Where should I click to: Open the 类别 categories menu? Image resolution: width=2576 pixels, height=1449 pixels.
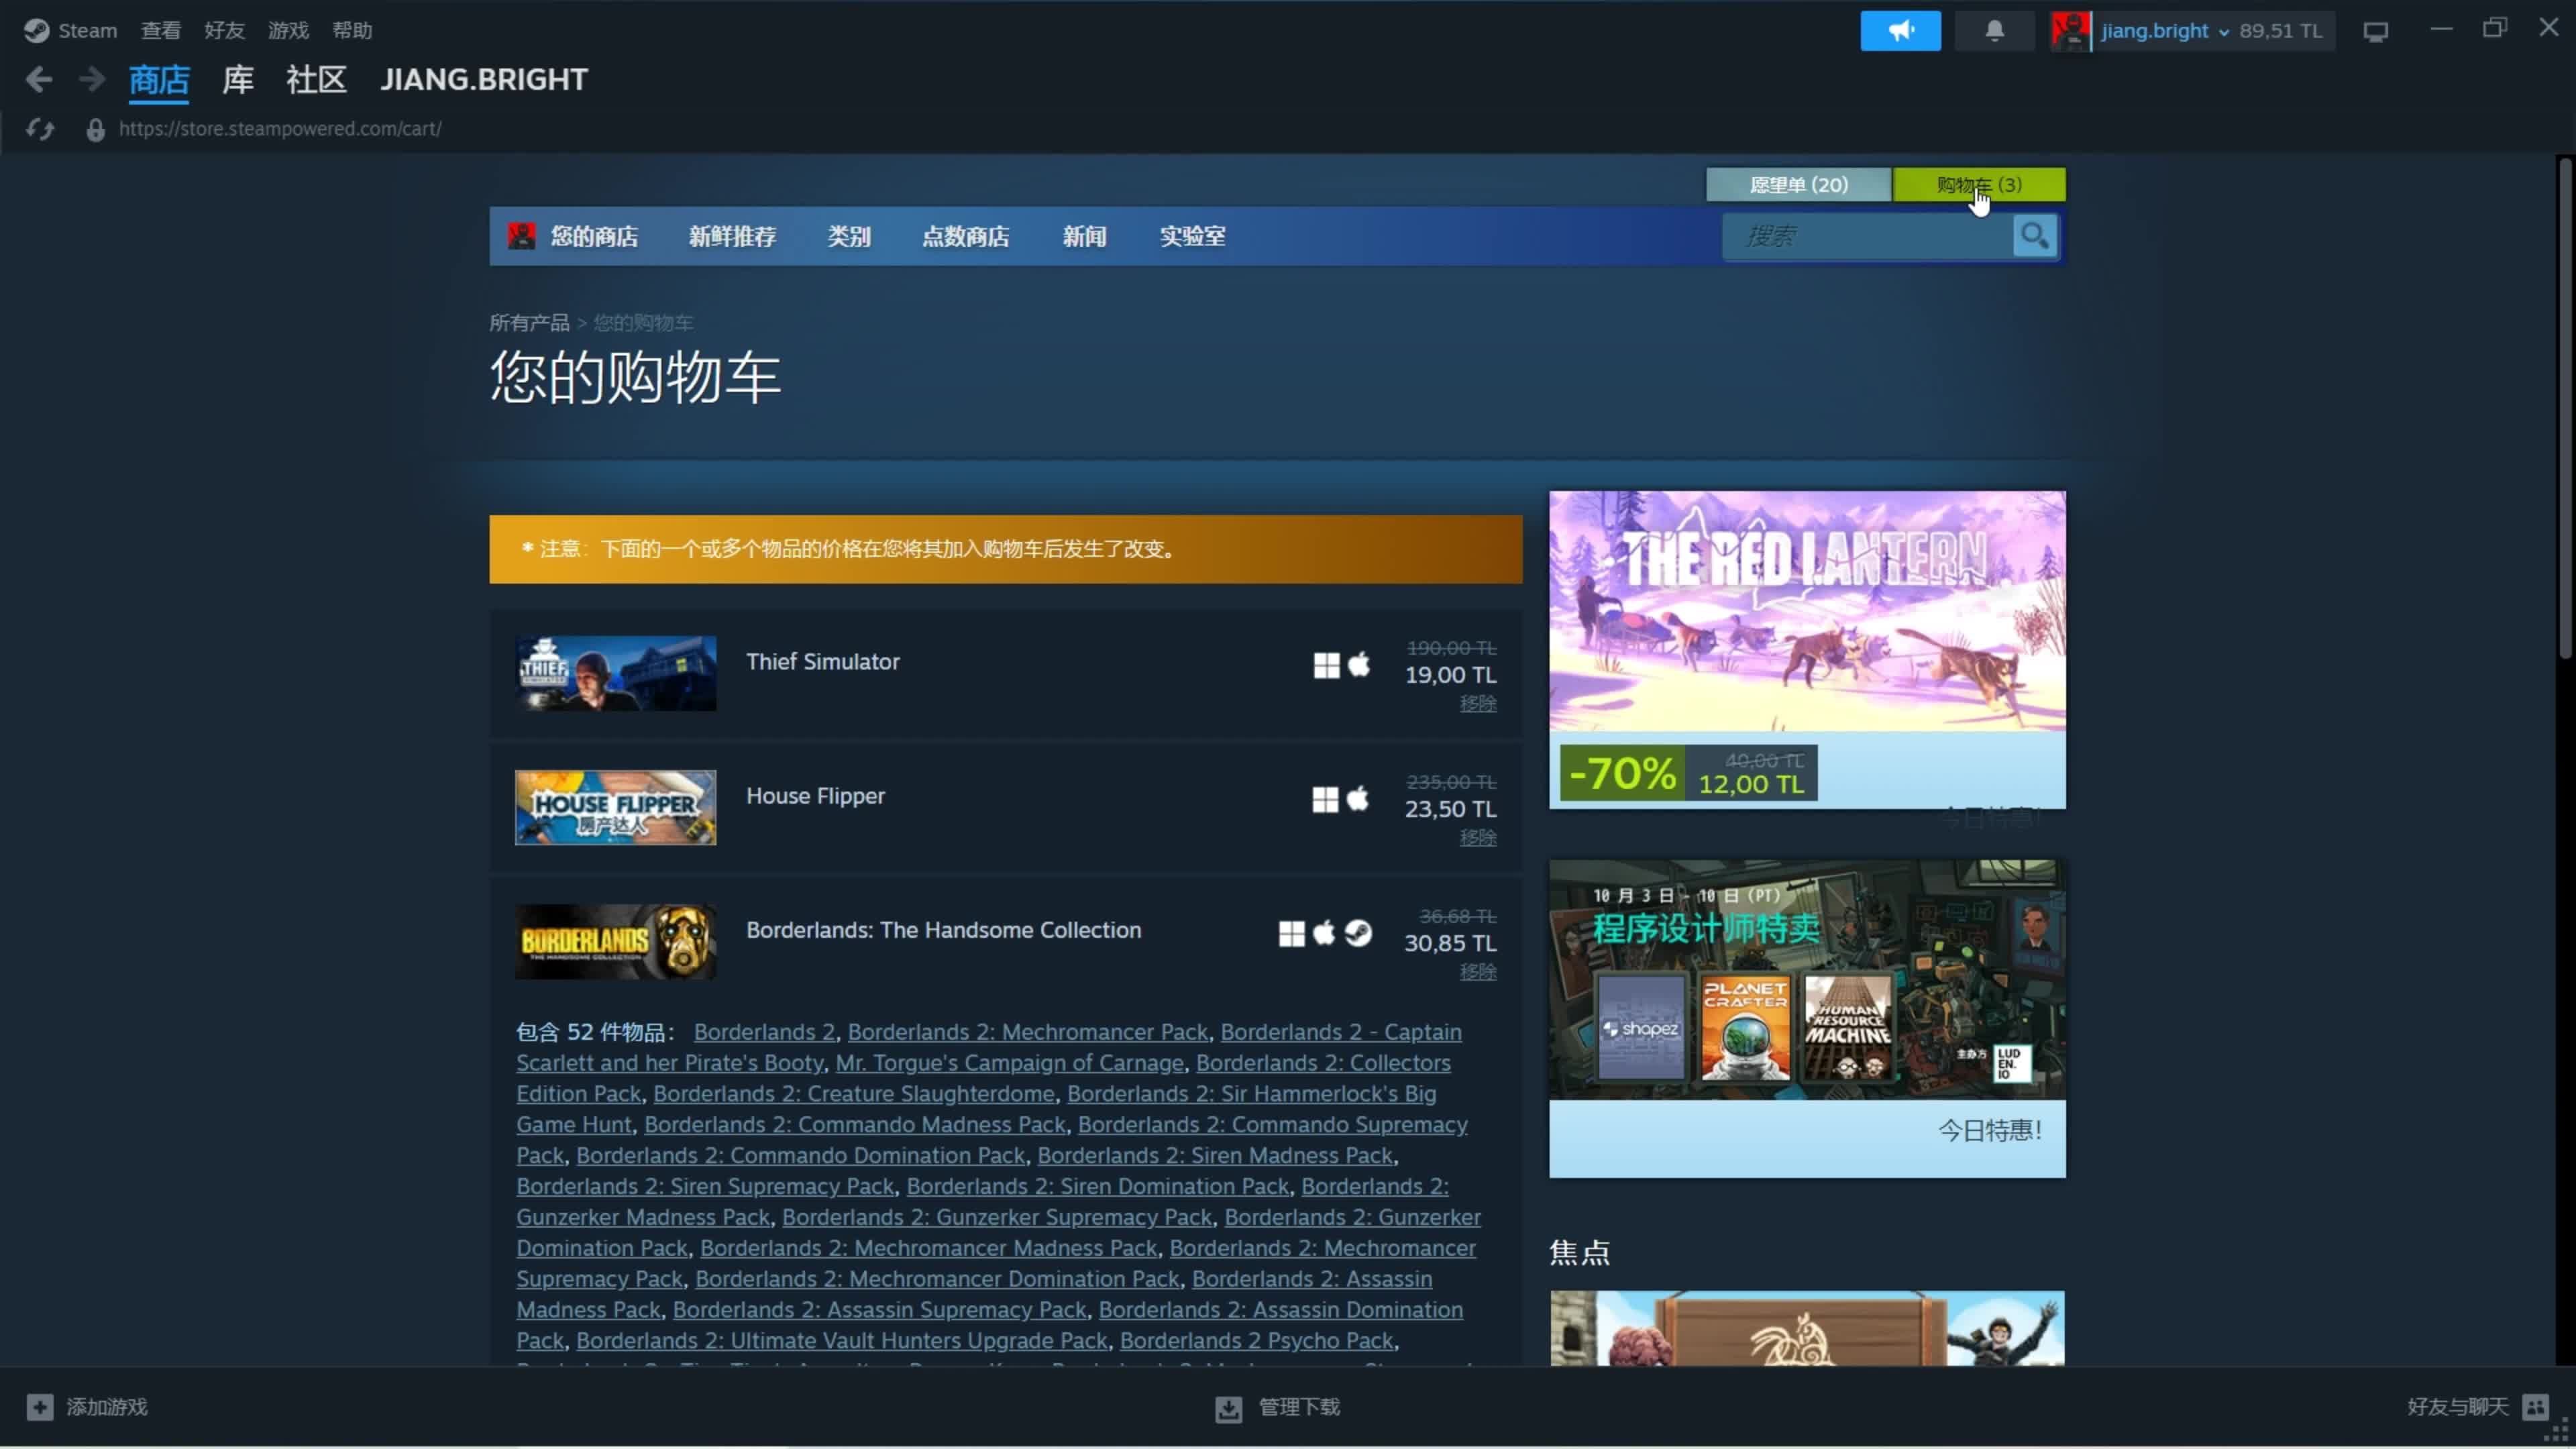(849, 236)
